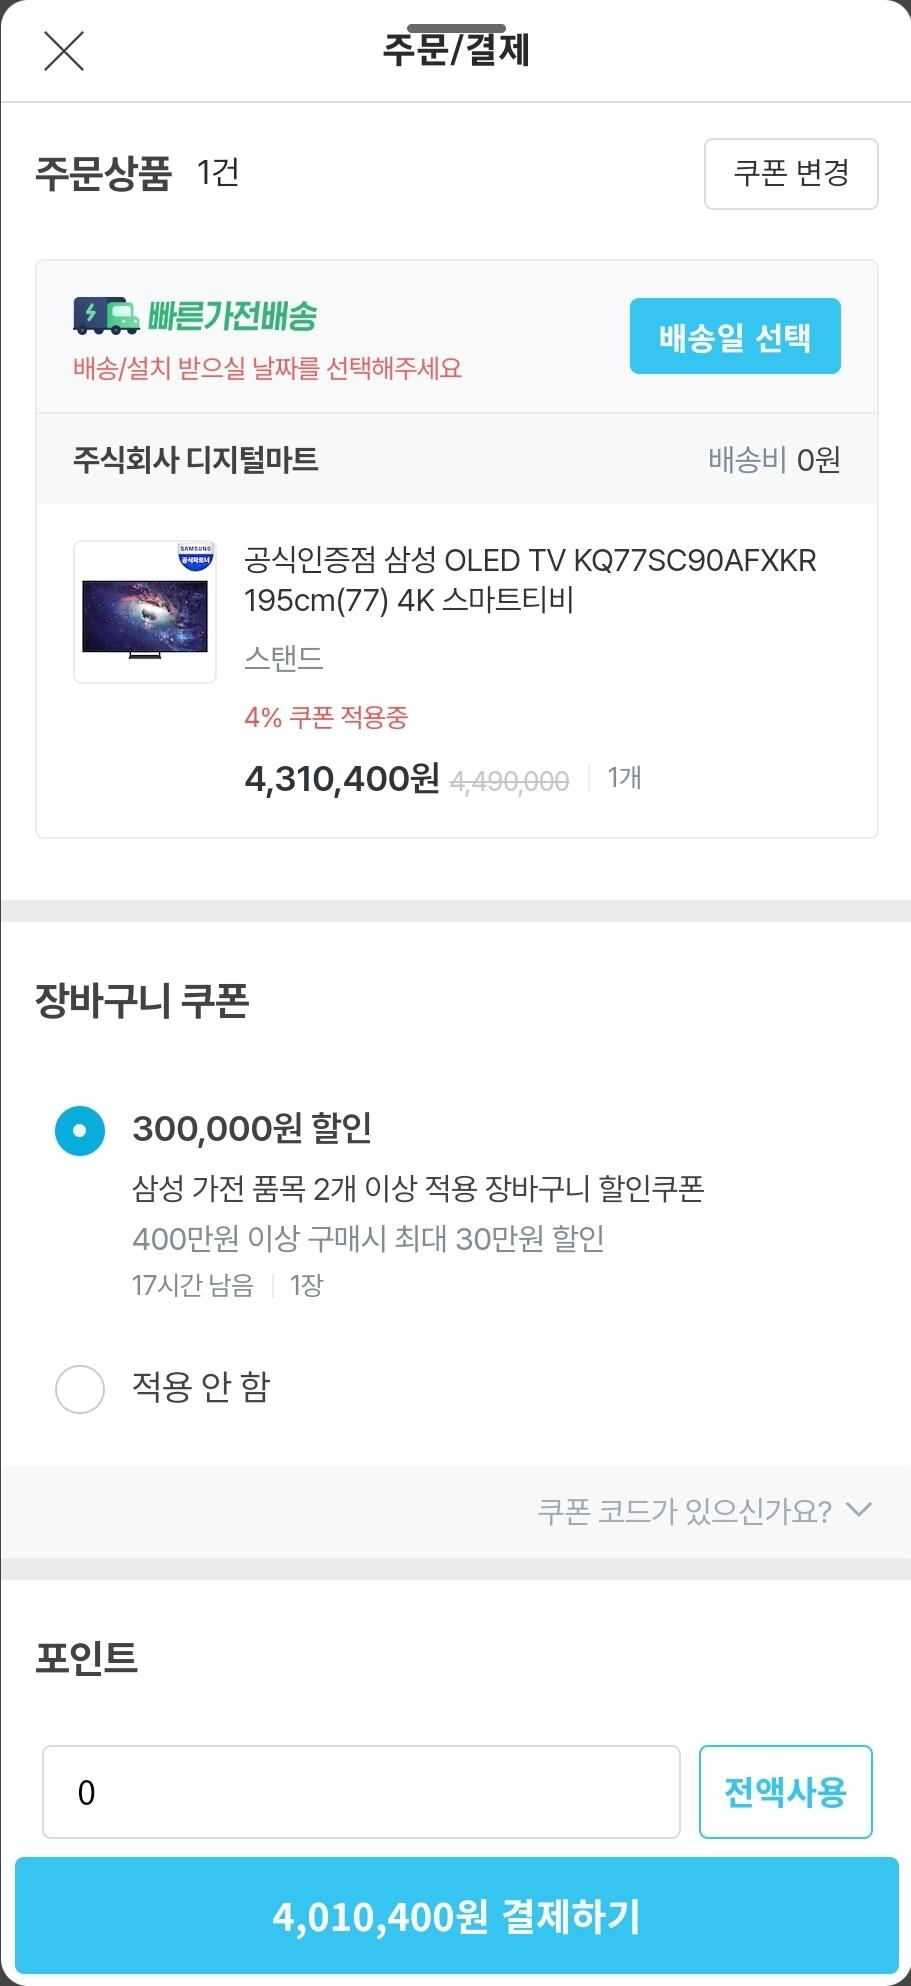
Task: Tap '4,010,400원 결제하기' payment button
Action: [456, 1916]
